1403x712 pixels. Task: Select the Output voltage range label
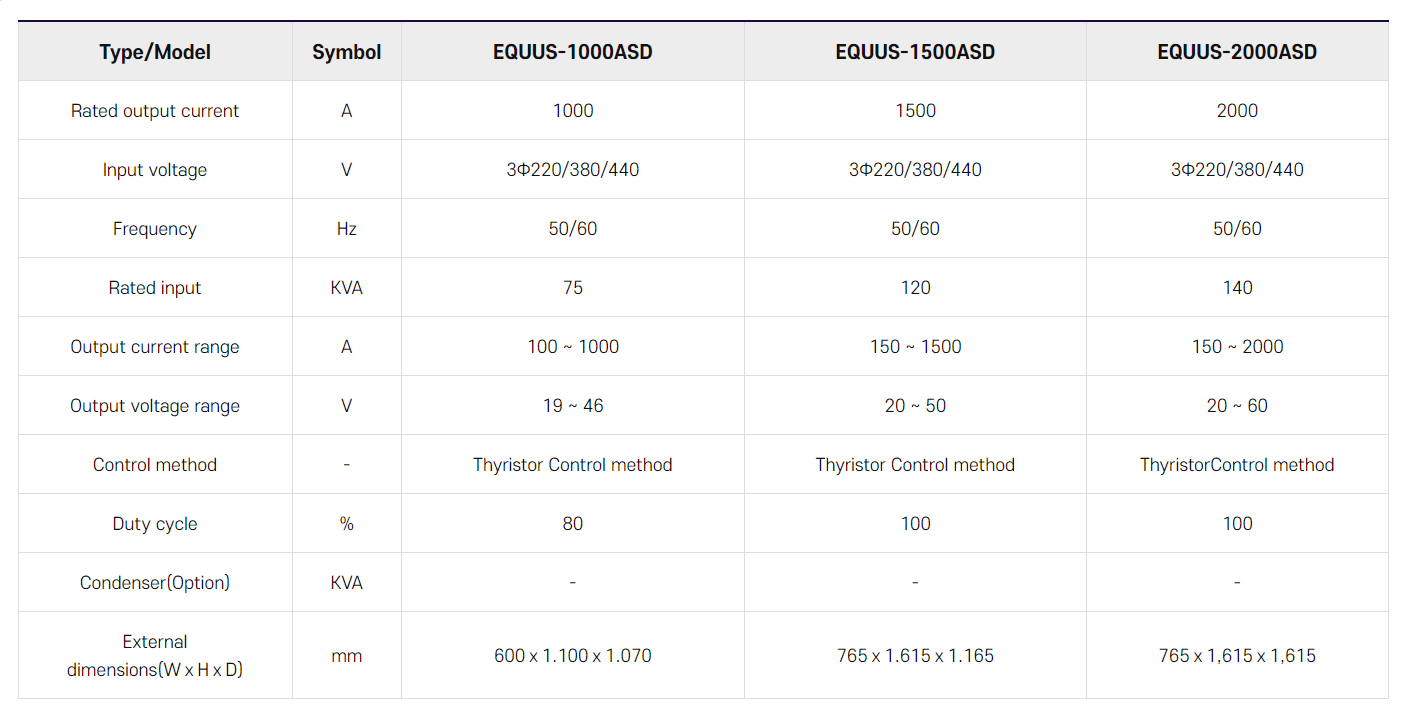[155, 406]
